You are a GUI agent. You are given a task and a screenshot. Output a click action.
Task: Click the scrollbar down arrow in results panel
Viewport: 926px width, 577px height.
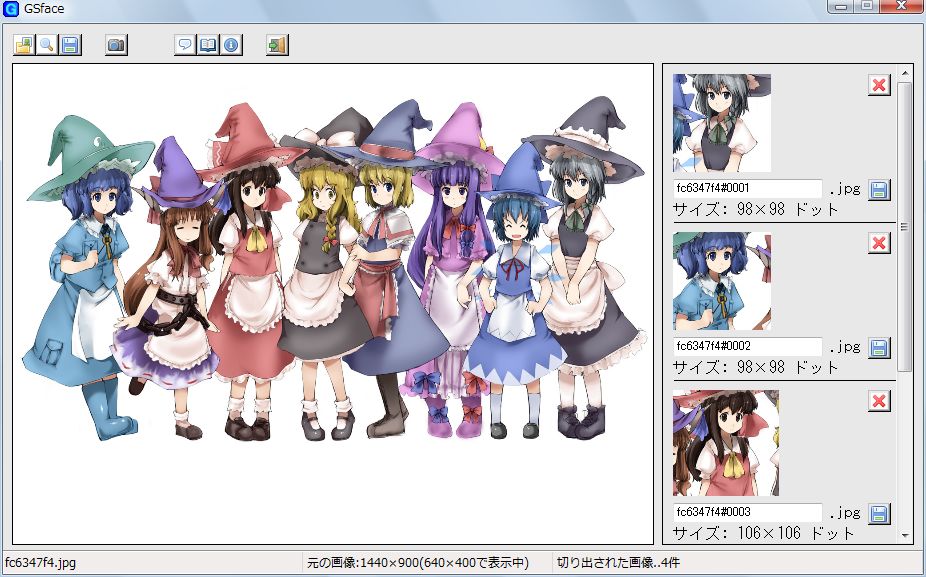[905, 536]
